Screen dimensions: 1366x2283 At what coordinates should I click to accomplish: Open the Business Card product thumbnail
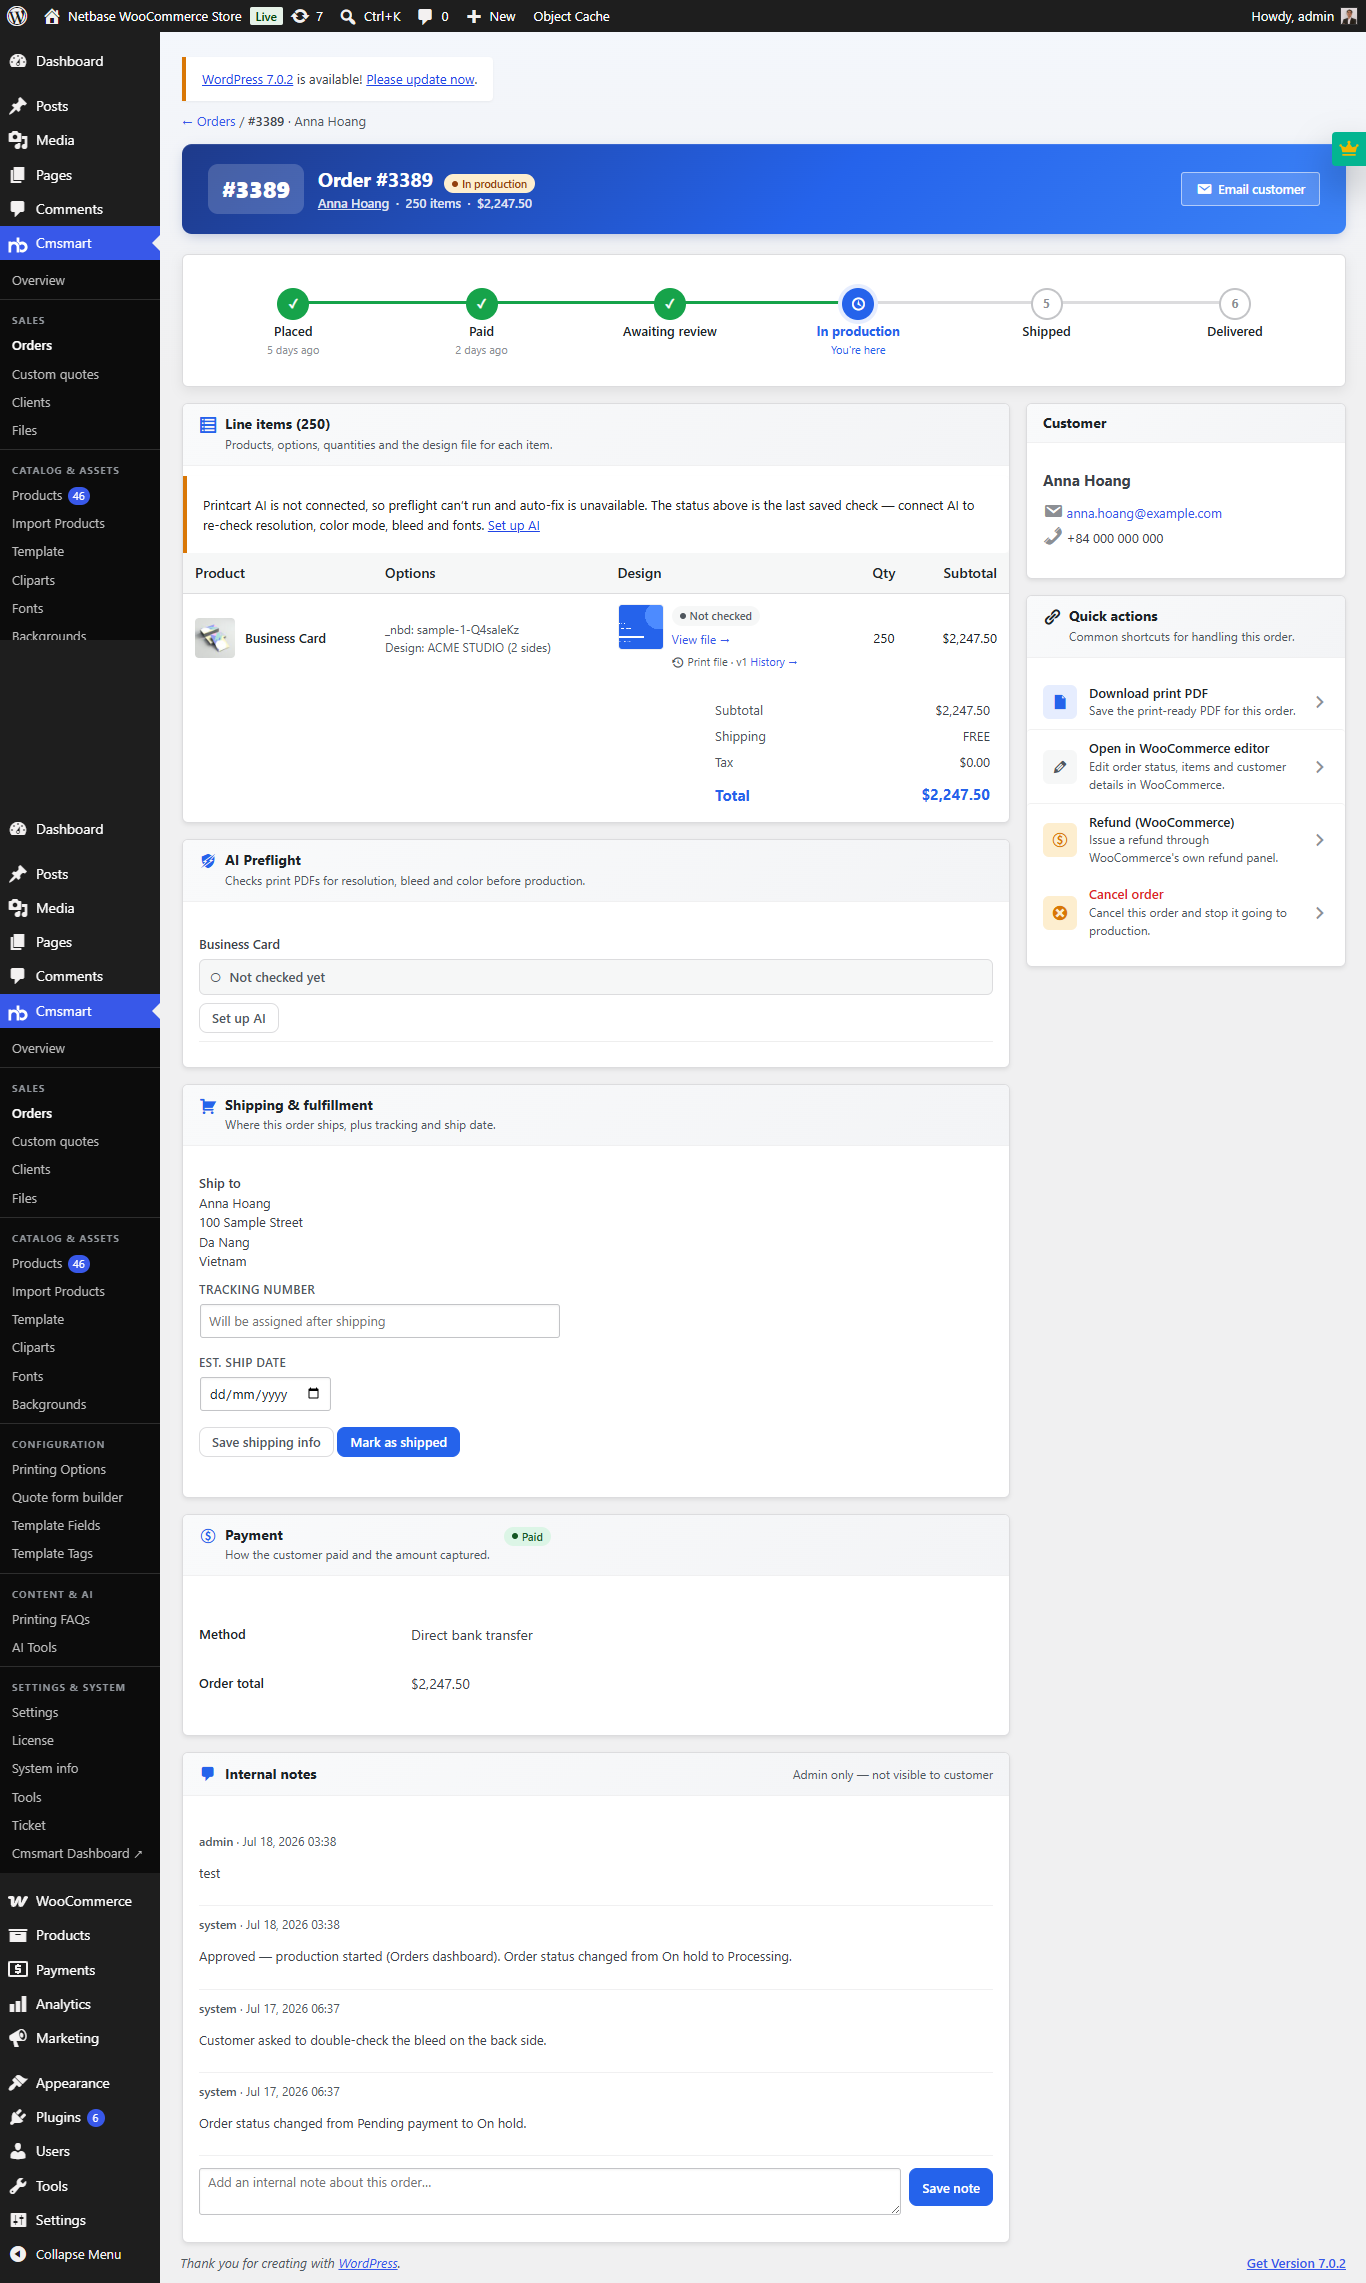pos(214,638)
